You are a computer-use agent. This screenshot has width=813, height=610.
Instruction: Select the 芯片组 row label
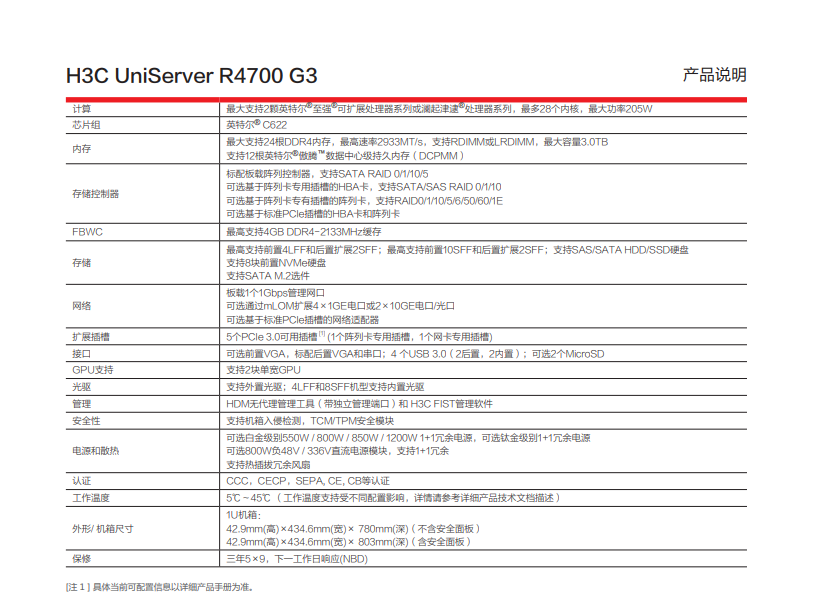(x=86, y=125)
